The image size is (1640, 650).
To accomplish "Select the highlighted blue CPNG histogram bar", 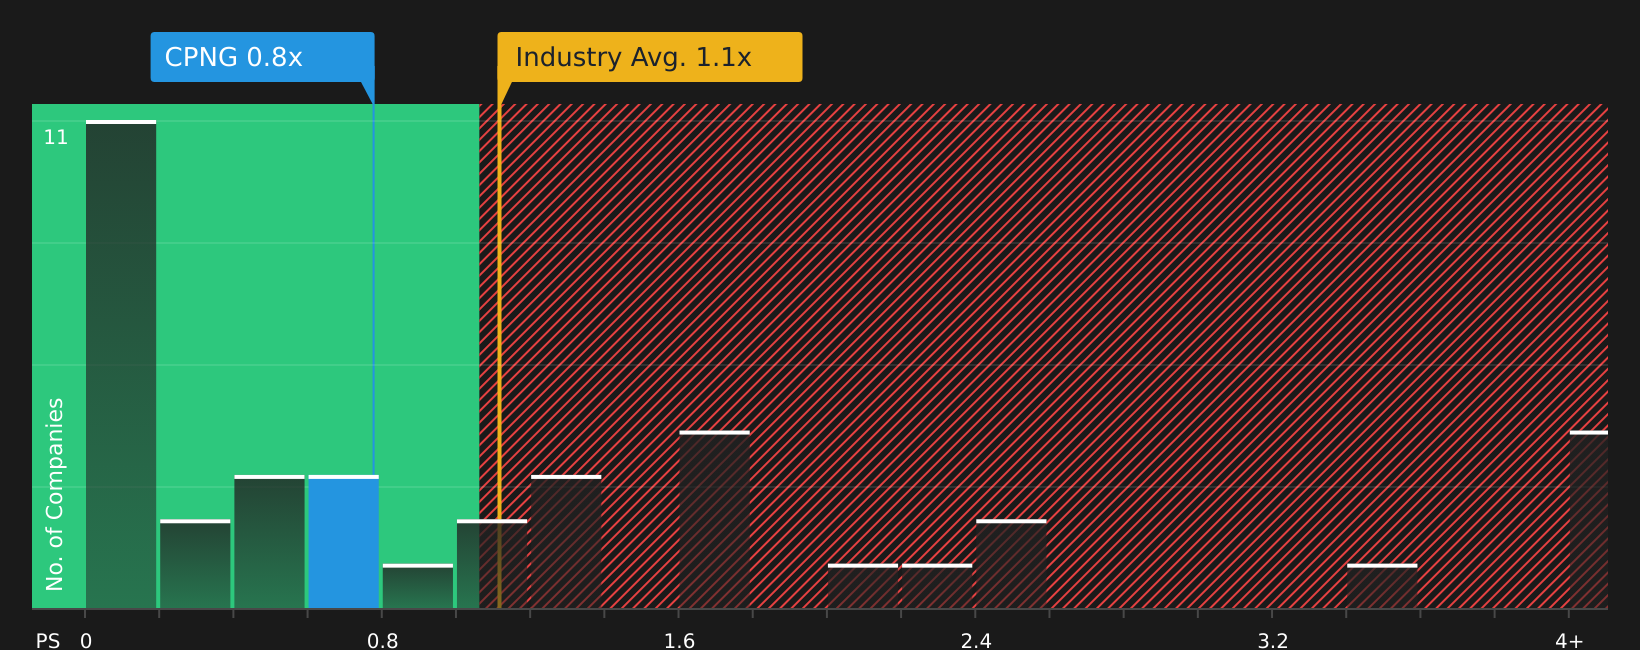I will point(344,542).
